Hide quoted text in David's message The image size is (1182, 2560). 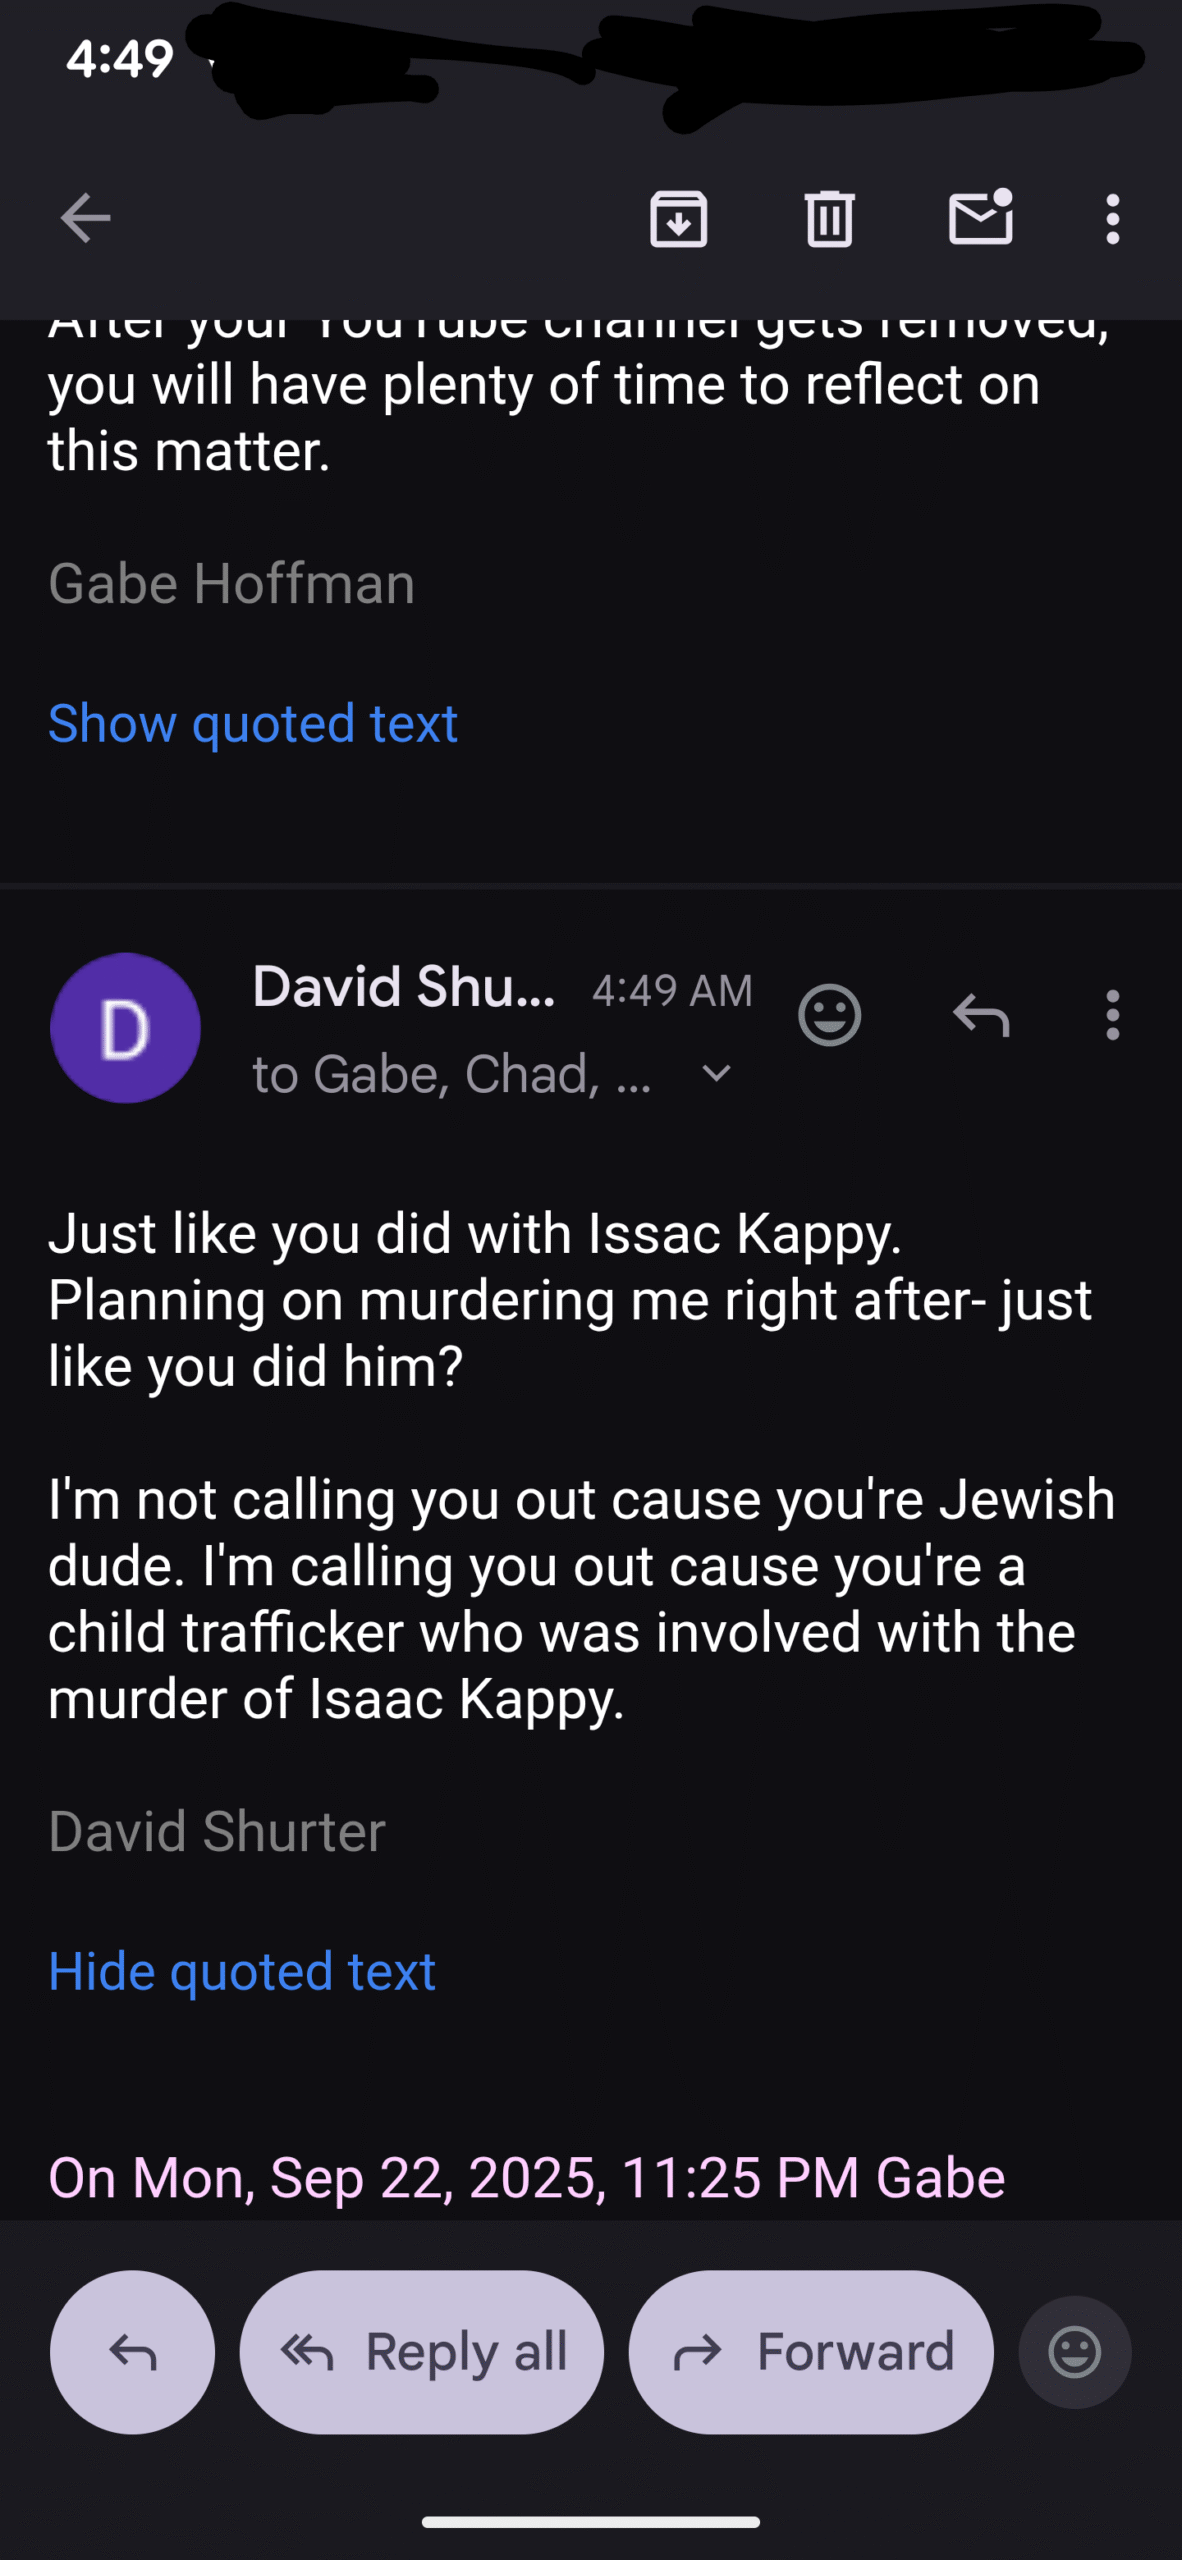242,1971
